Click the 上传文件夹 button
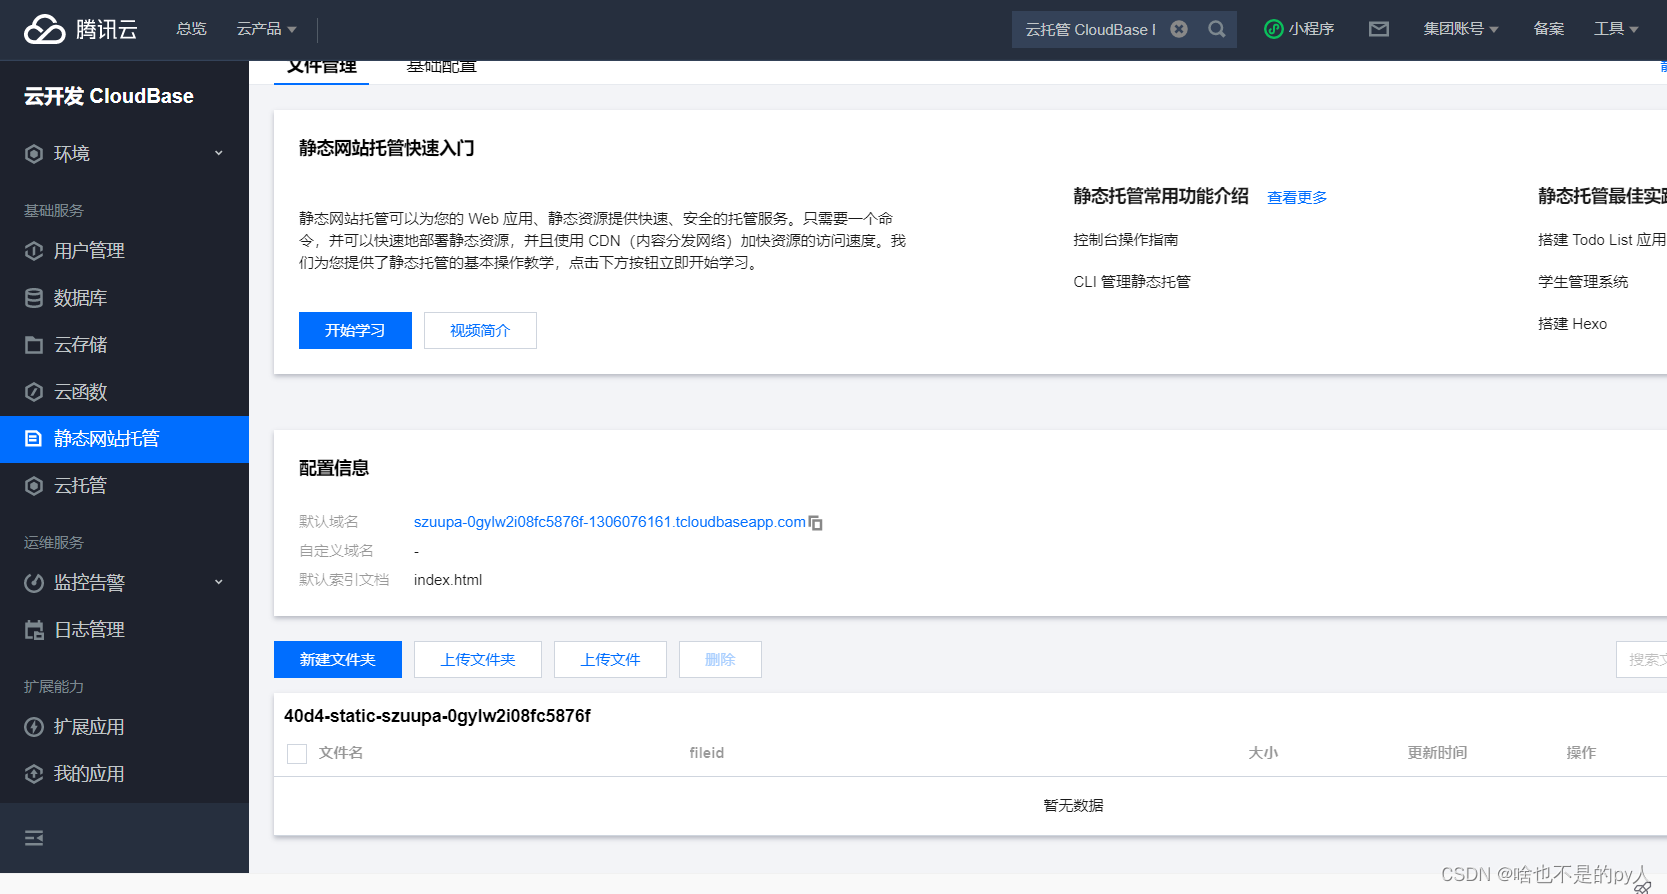The image size is (1667, 894). 478,660
